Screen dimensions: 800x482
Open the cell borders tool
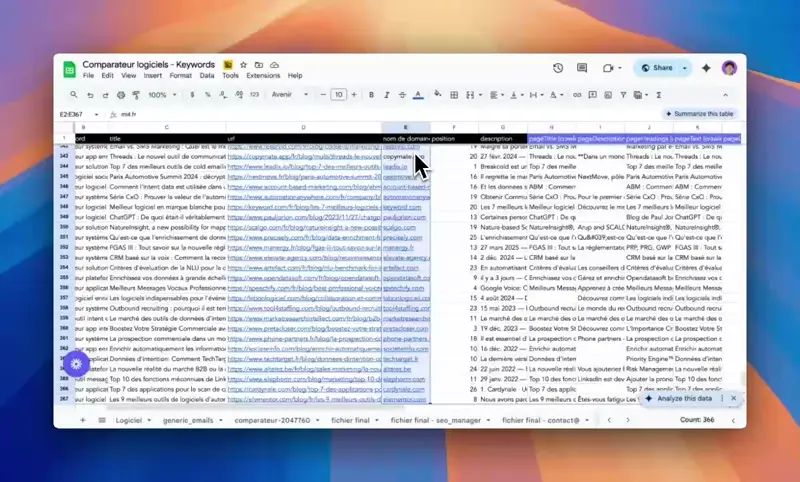(454, 95)
